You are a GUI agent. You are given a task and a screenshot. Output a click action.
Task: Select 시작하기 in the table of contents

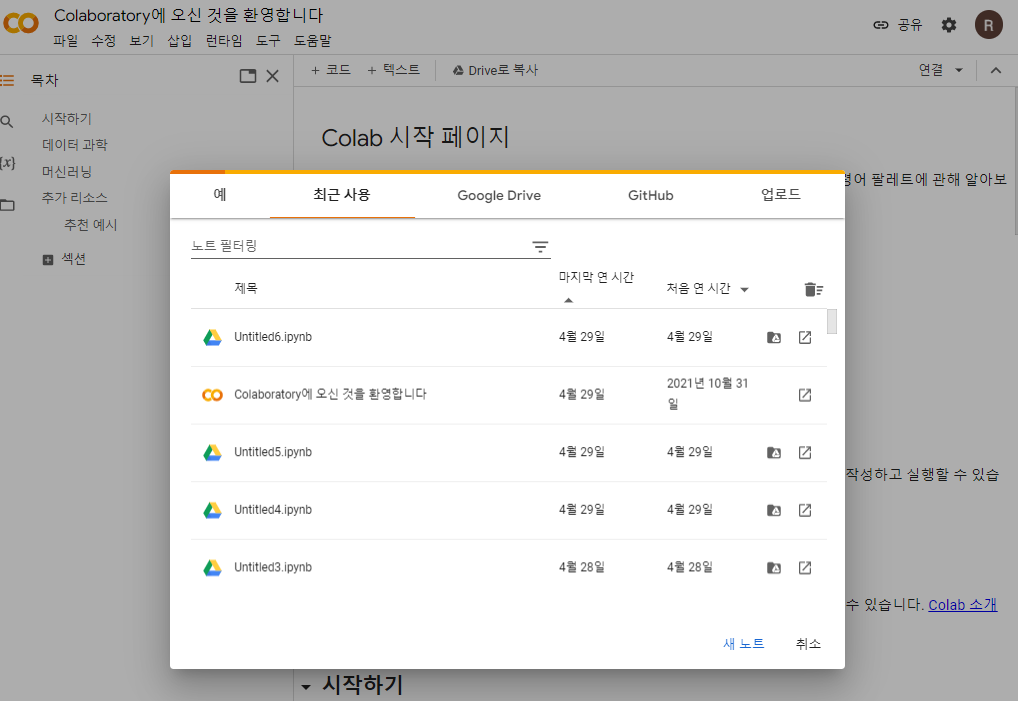tap(67, 119)
